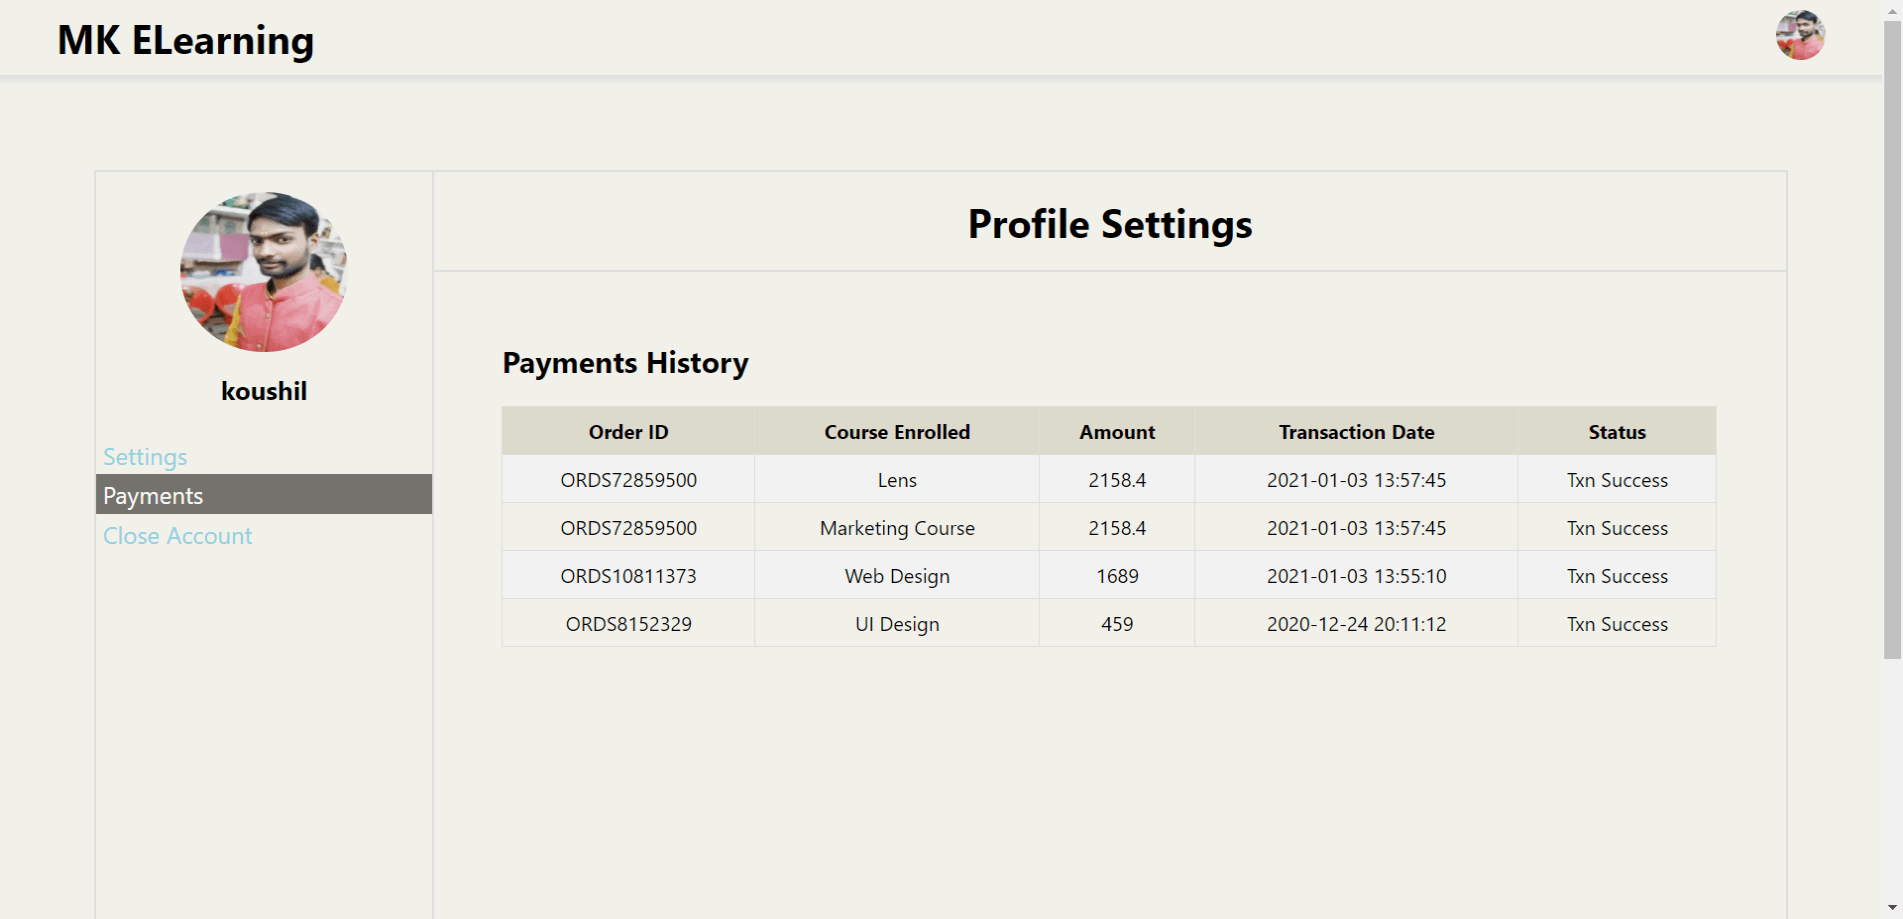Click the Order ID column header
This screenshot has height=919, width=1903.
coord(628,432)
